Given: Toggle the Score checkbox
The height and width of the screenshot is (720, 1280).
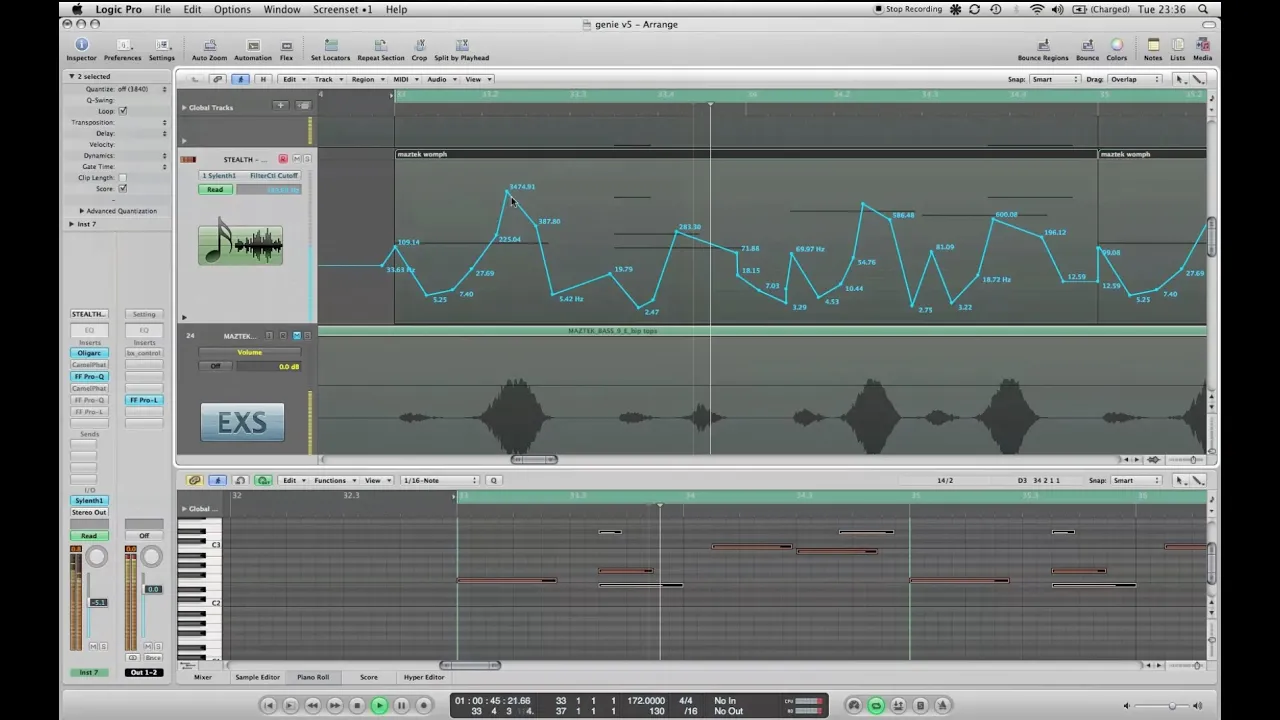Looking at the screenshot, I should click(x=123, y=188).
